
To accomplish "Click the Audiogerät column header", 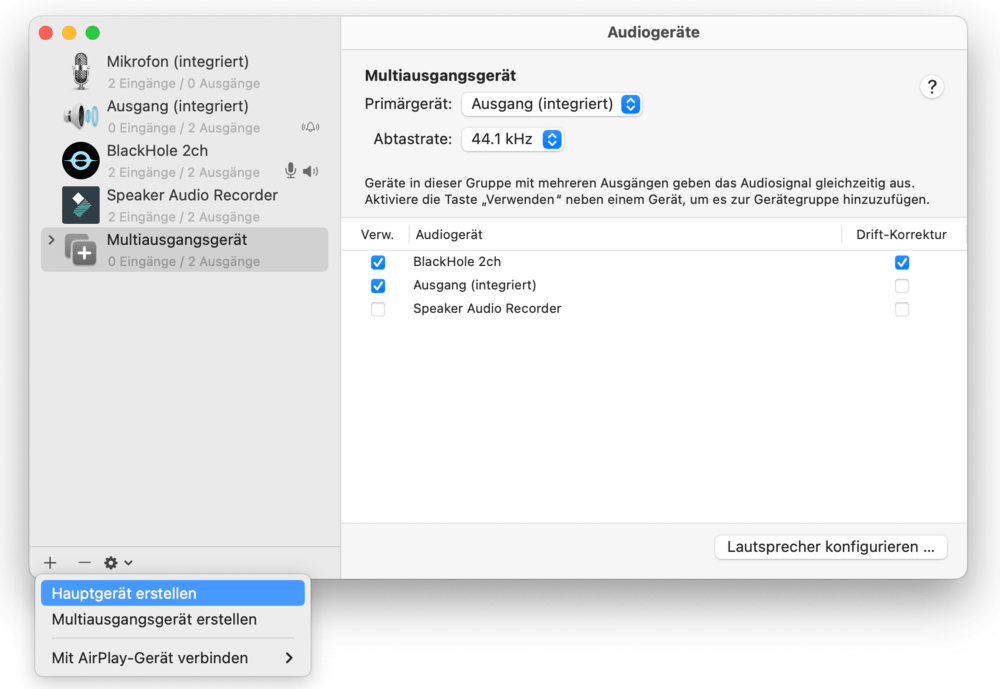I will (x=449, y=235).
